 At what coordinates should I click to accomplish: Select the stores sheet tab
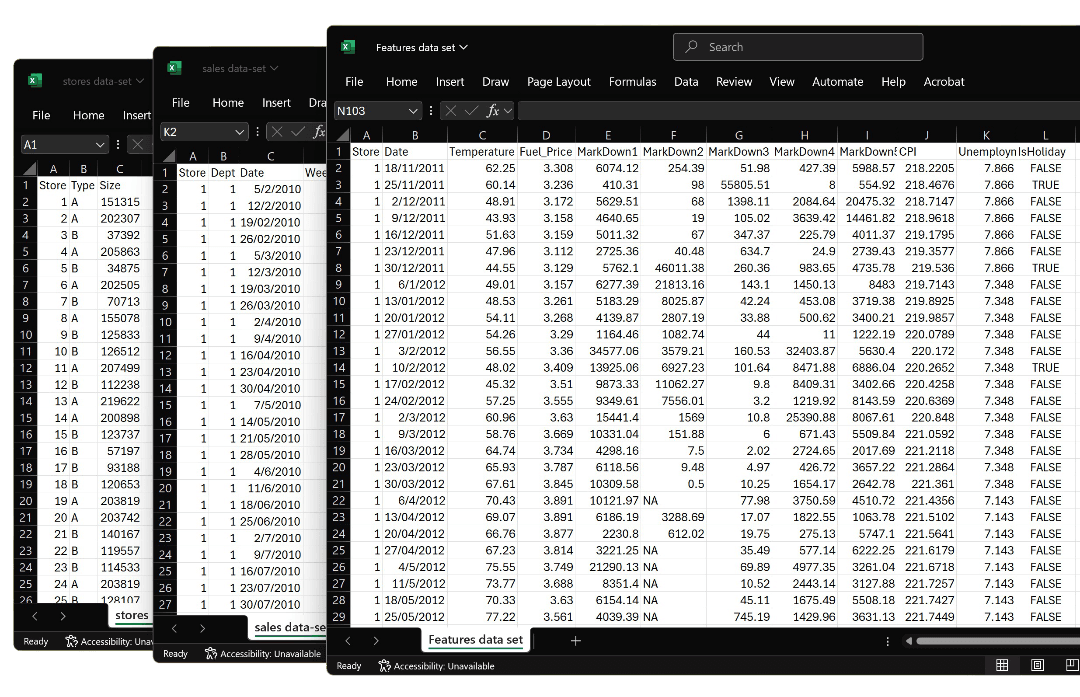point(131,616)
